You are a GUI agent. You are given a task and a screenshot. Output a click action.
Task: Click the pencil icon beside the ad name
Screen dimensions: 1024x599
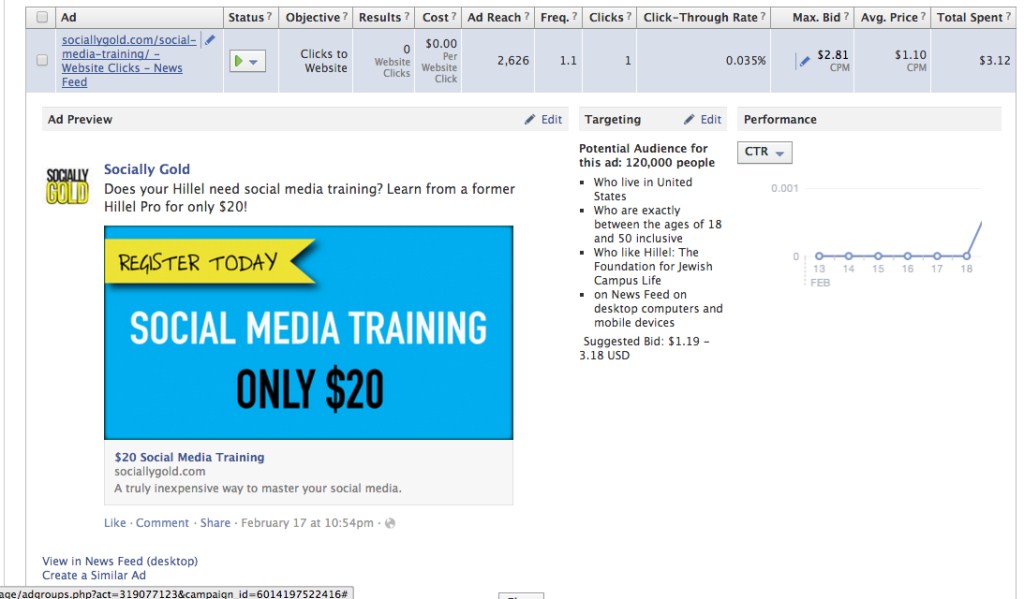click(x=210, y=40)
